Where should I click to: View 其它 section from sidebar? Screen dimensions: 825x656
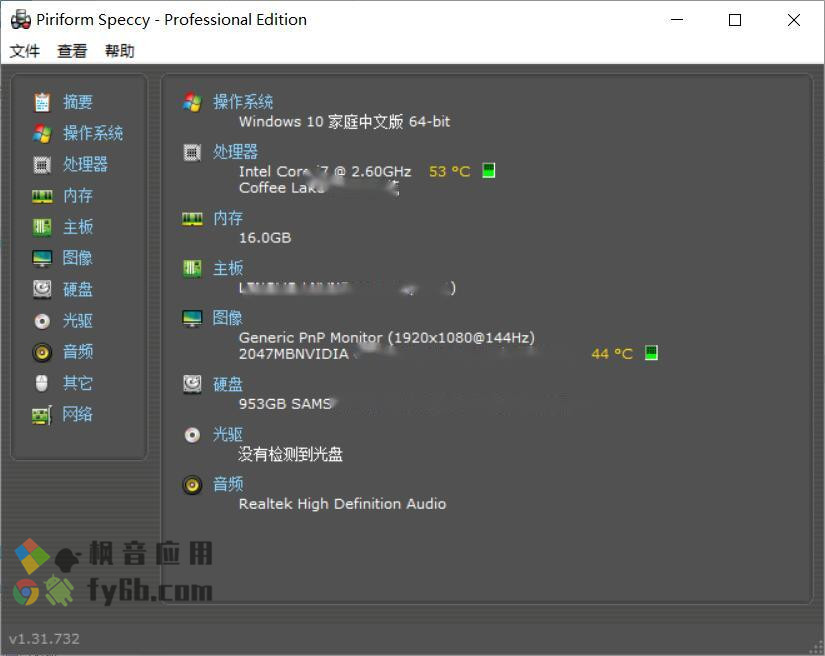[78, 383]
